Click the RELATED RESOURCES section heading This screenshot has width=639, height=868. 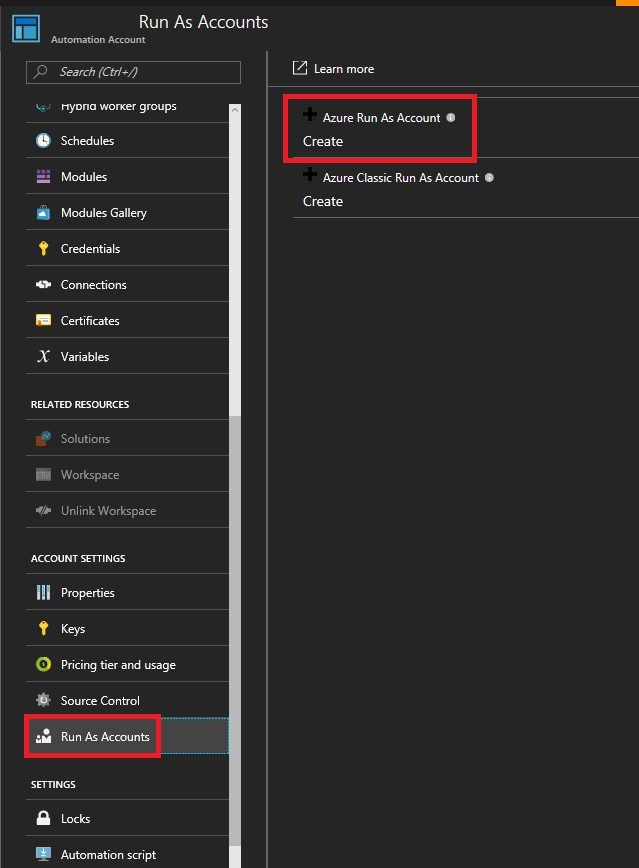pyautogui.click(x=80, y=405)
